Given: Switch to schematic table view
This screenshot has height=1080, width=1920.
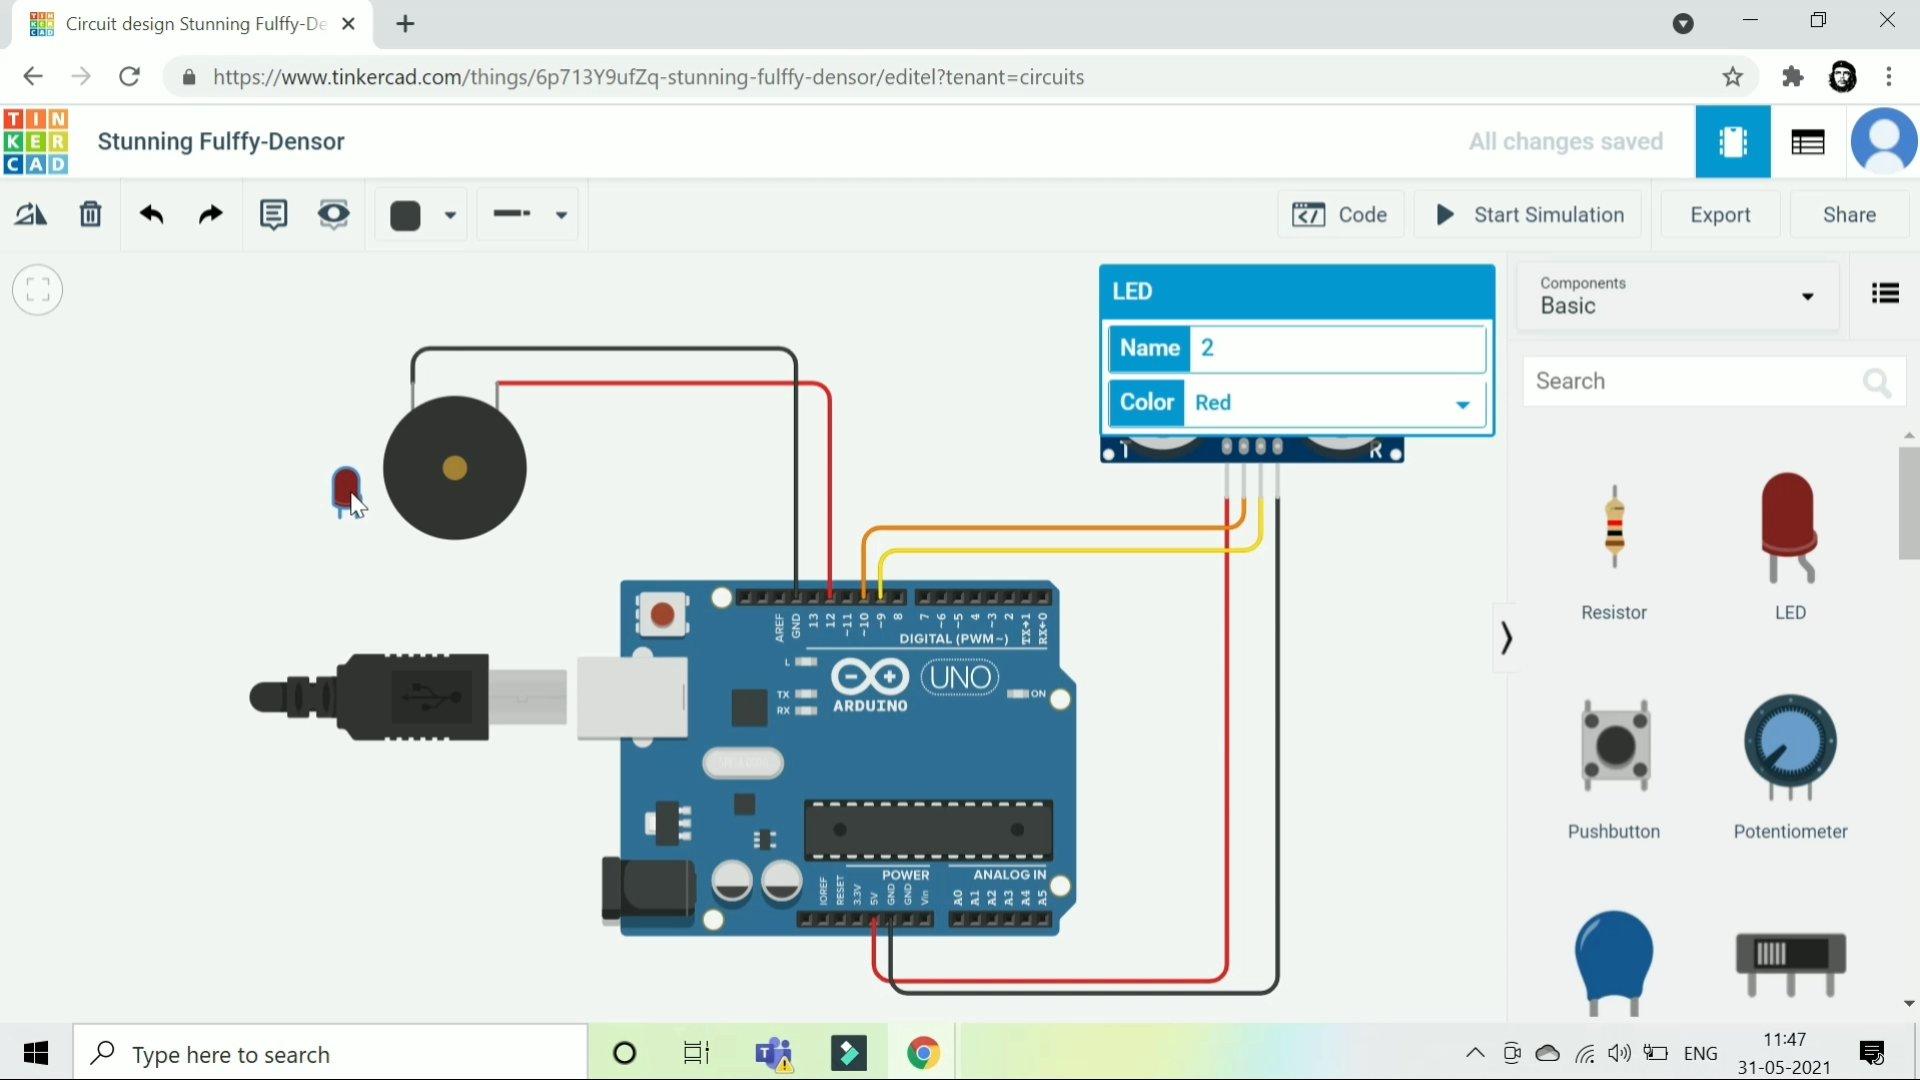Looking at the screenshot, I should (x=1807, y=142).
